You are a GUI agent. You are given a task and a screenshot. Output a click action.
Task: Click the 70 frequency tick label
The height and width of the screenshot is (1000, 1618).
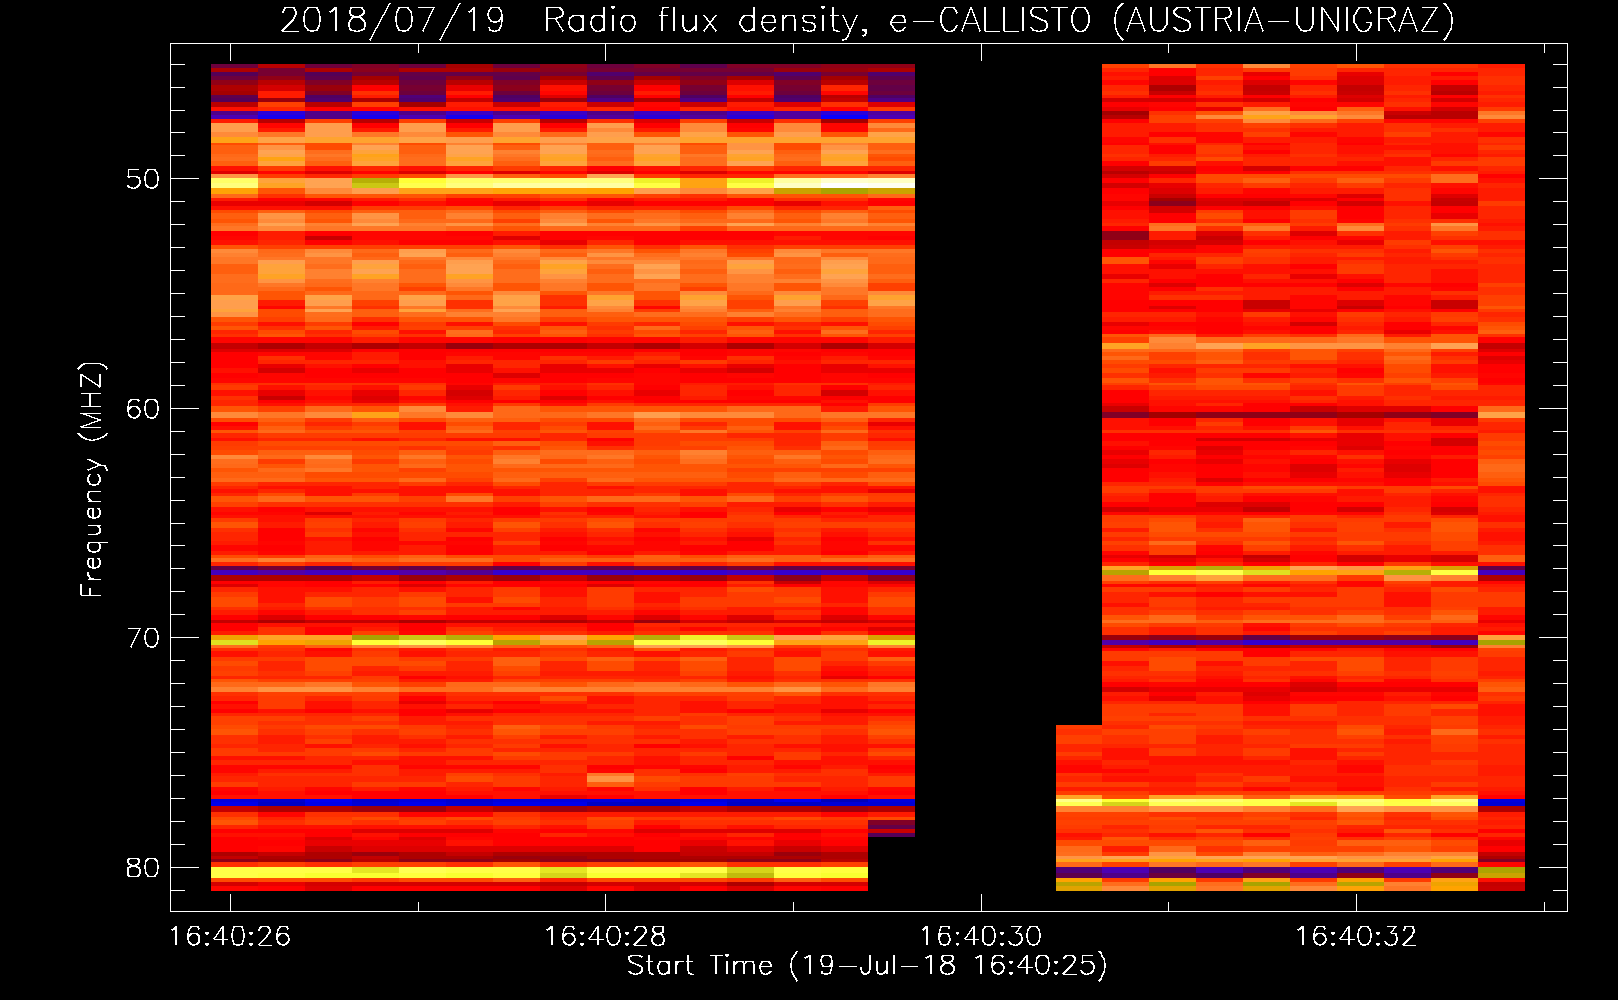point(143,638)
